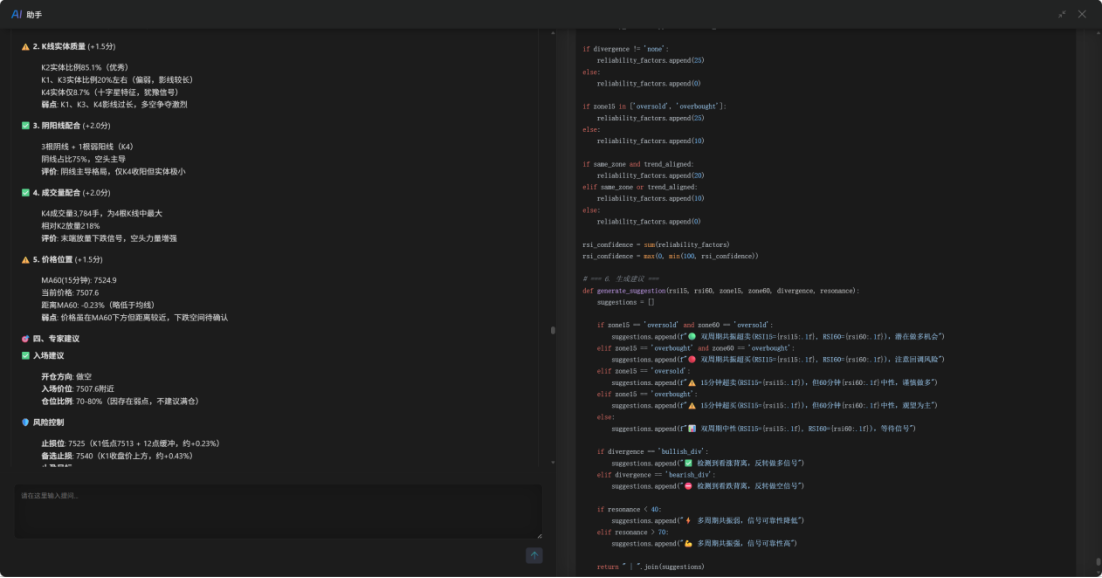This screenshot has width=1102, height=578.
Task: Click the target icon next to 专家建议
Action: pyautogui.click(x=26, y=339)
